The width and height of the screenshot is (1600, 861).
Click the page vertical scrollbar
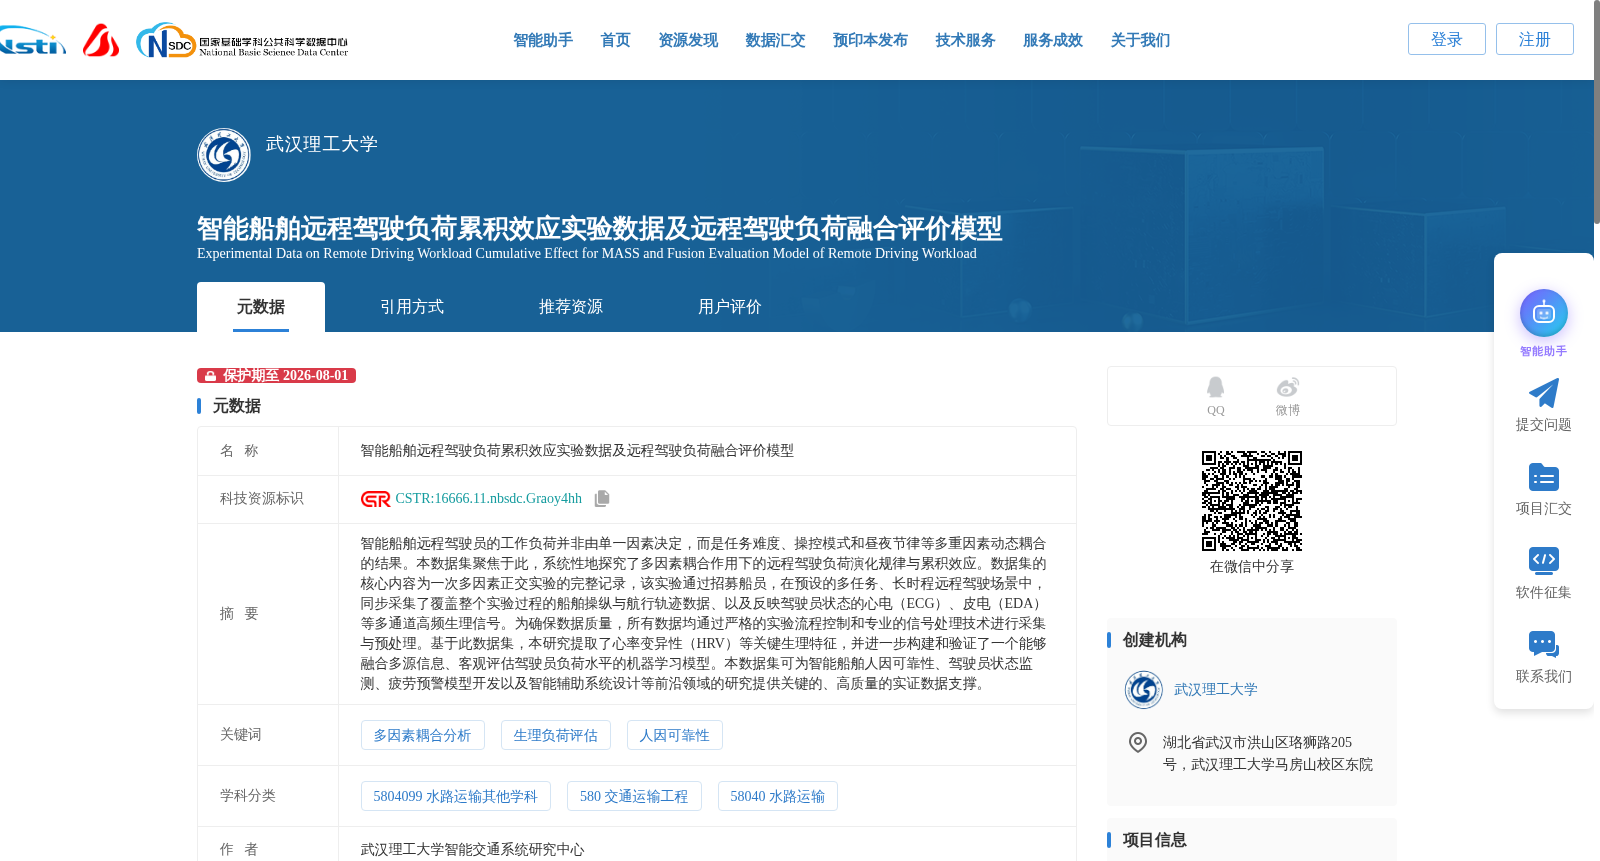(x=1595, y=113)
